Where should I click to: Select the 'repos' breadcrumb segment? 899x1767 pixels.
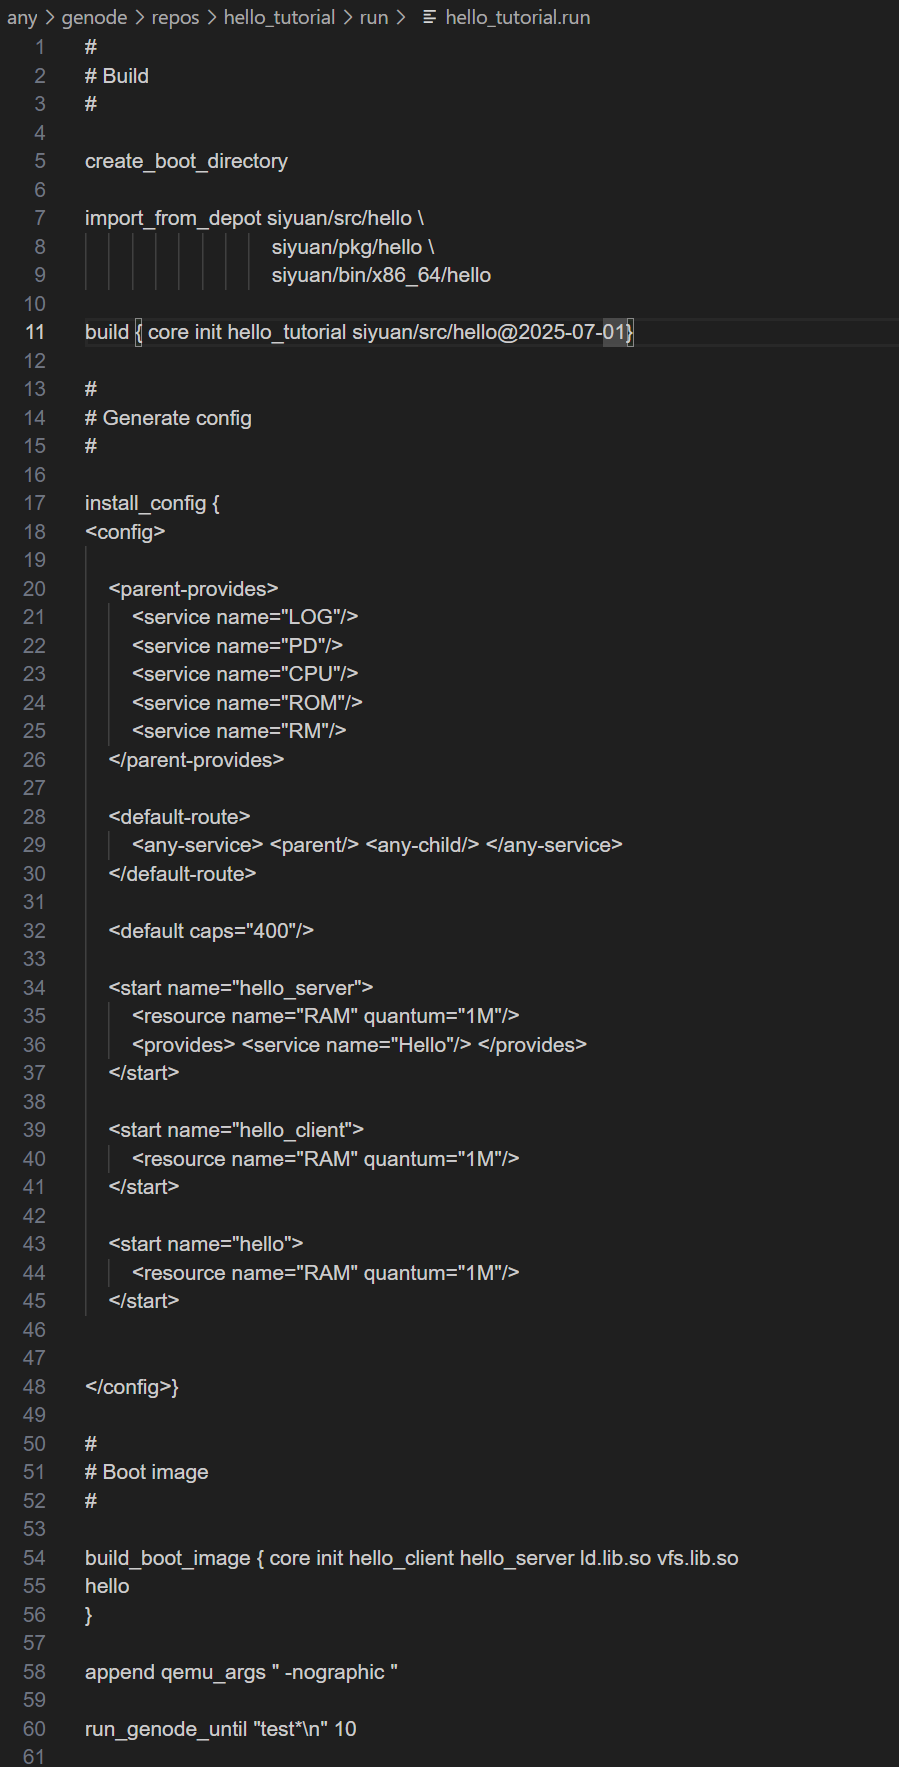coord(175,17)
